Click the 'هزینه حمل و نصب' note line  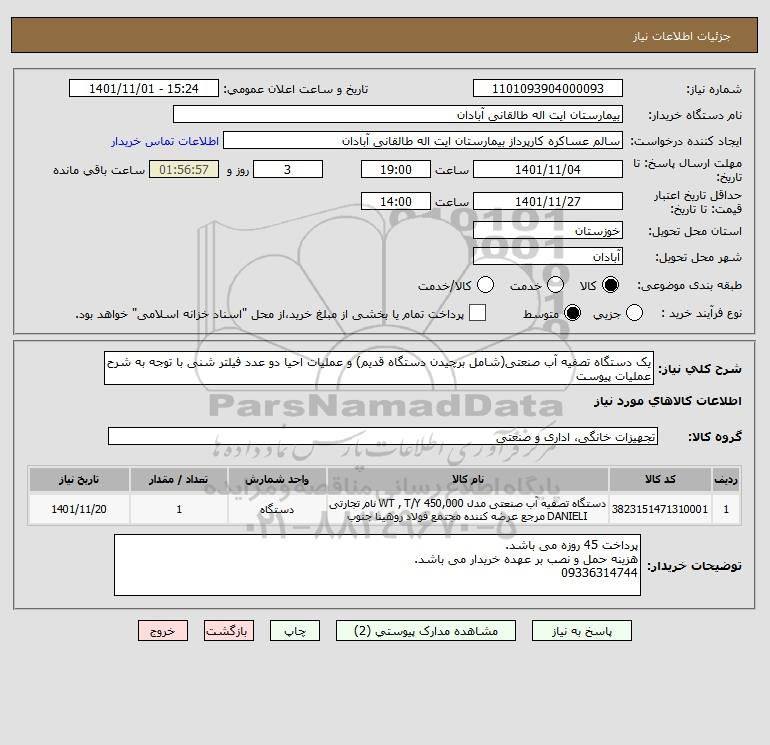pos(526,559)
